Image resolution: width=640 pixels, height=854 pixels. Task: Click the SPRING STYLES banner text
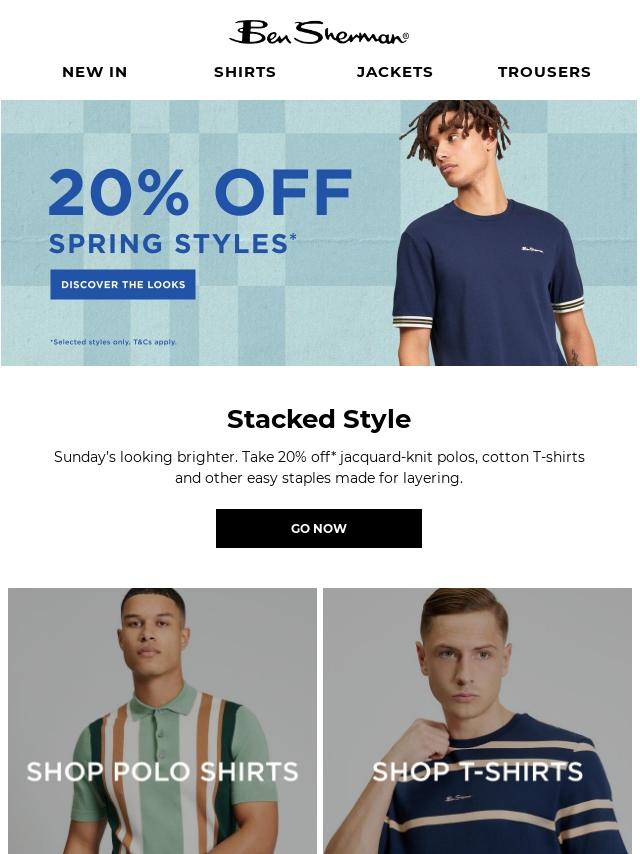(173, 243)
